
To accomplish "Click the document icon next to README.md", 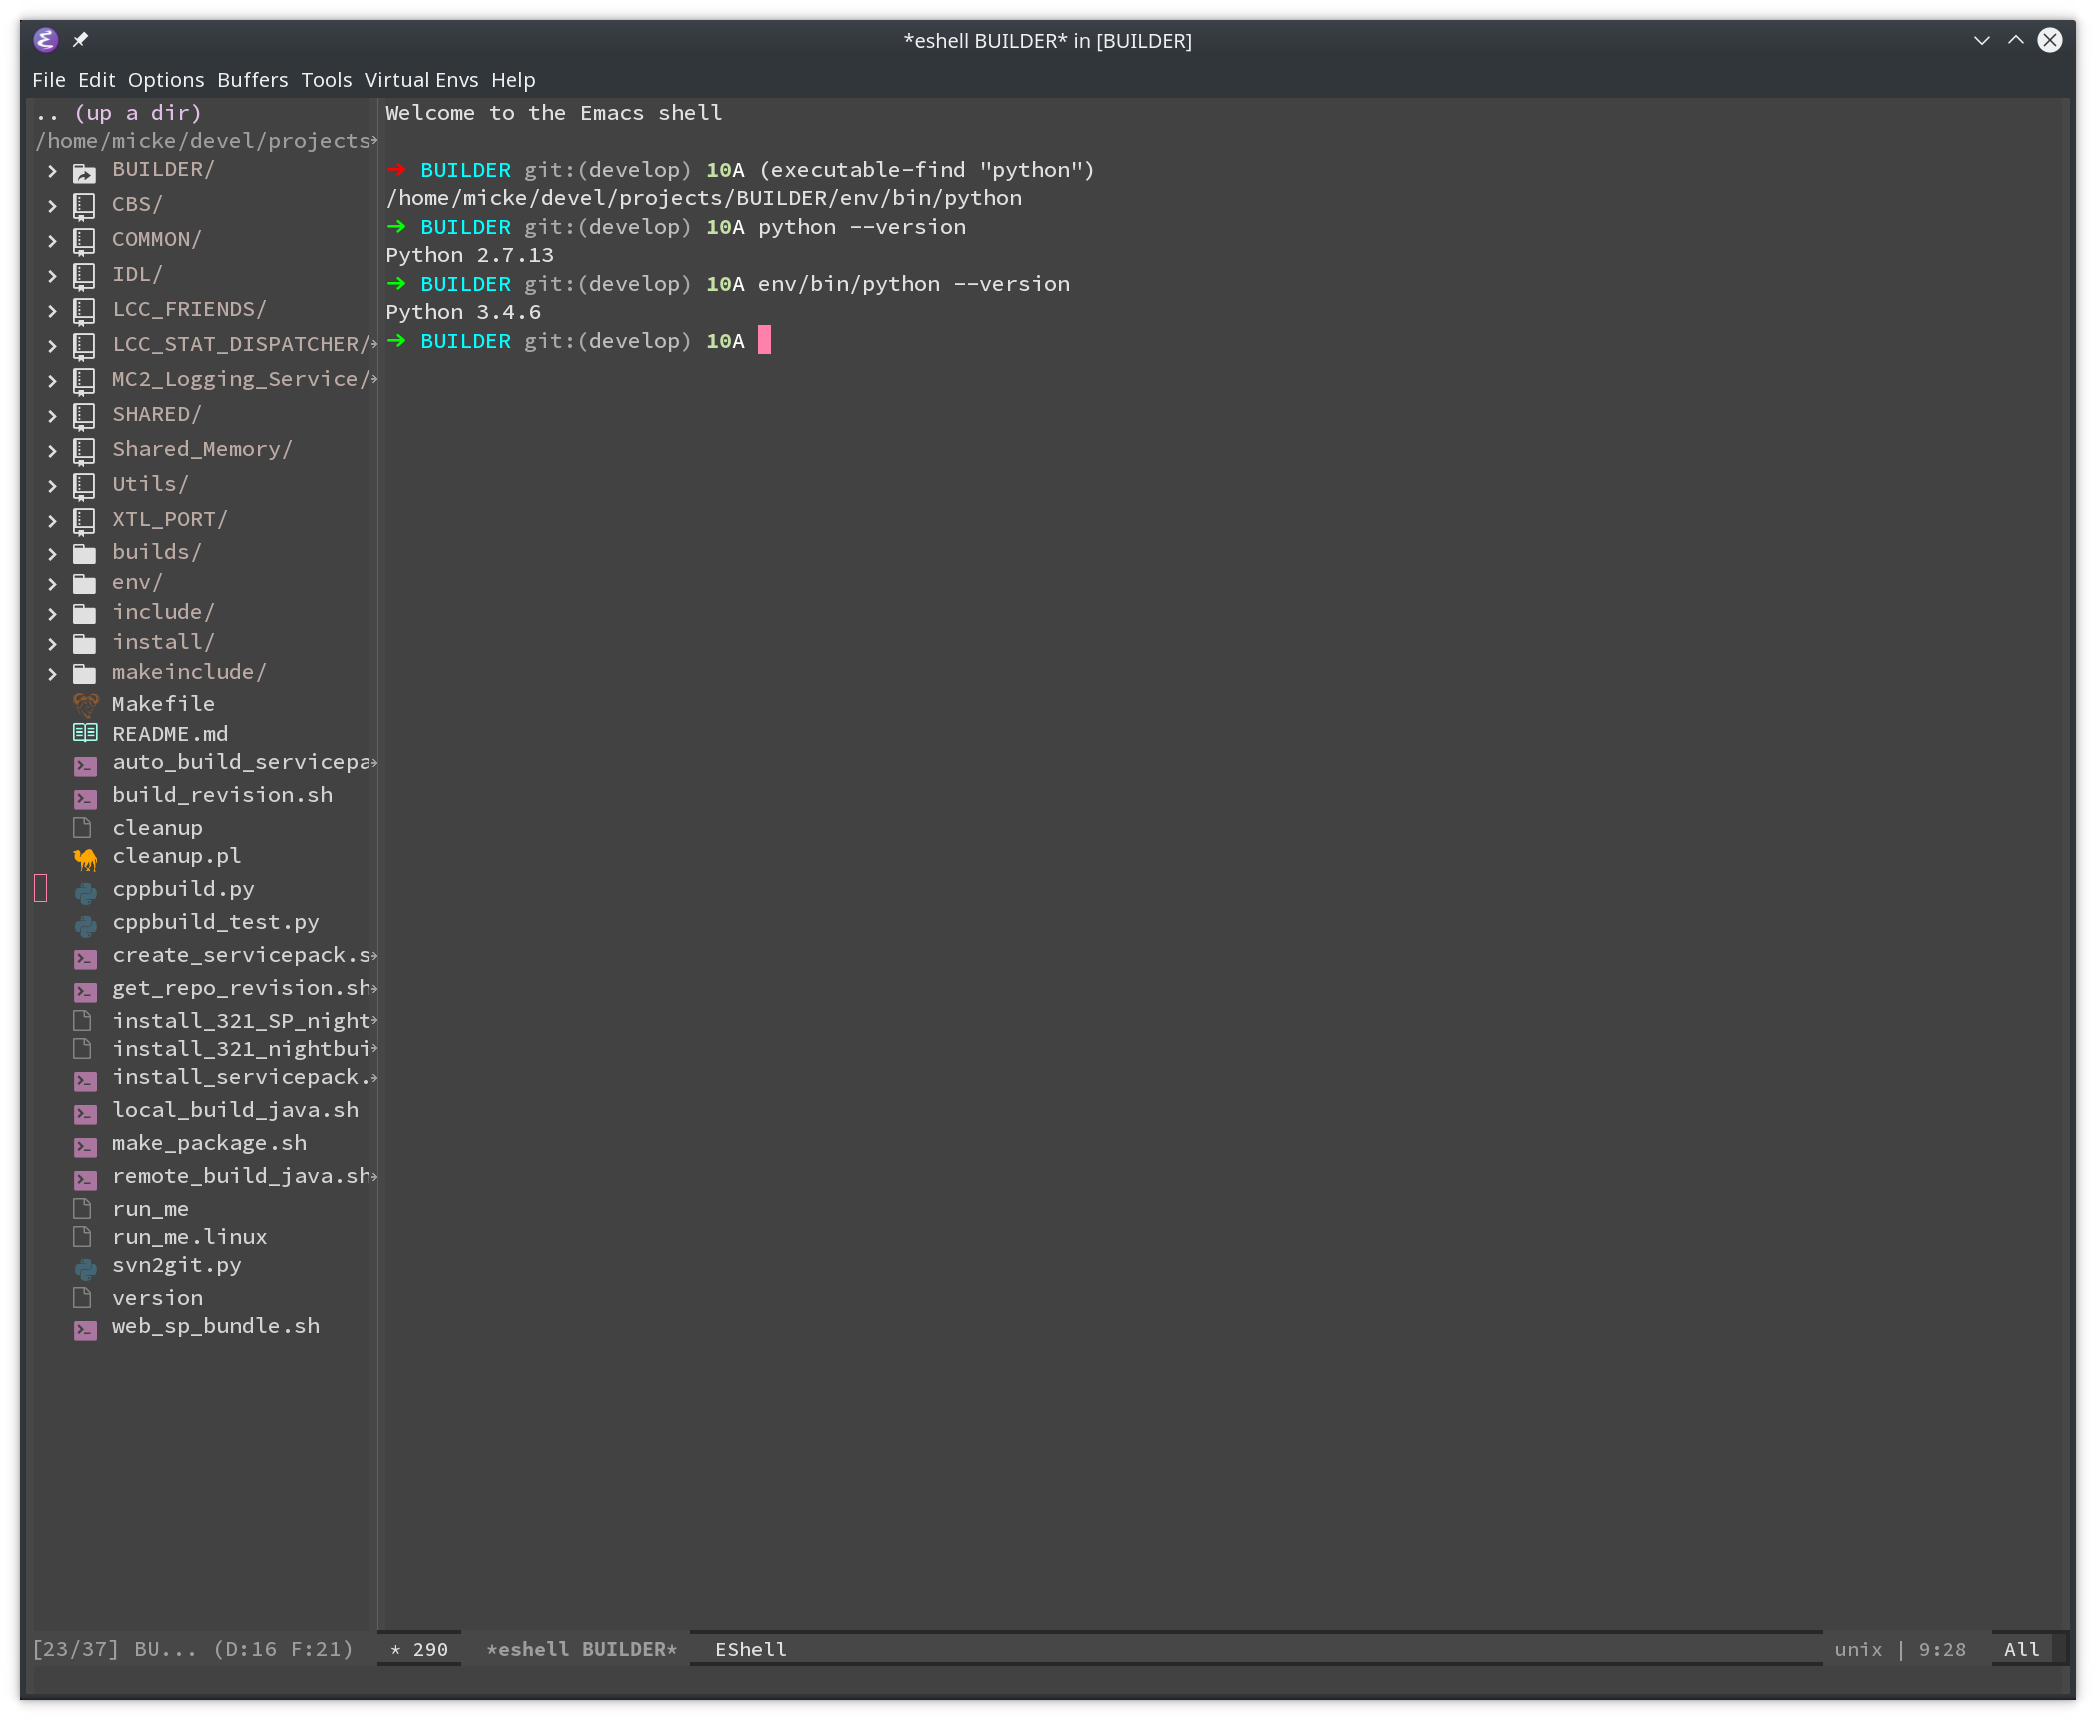I will pos(84,733).
